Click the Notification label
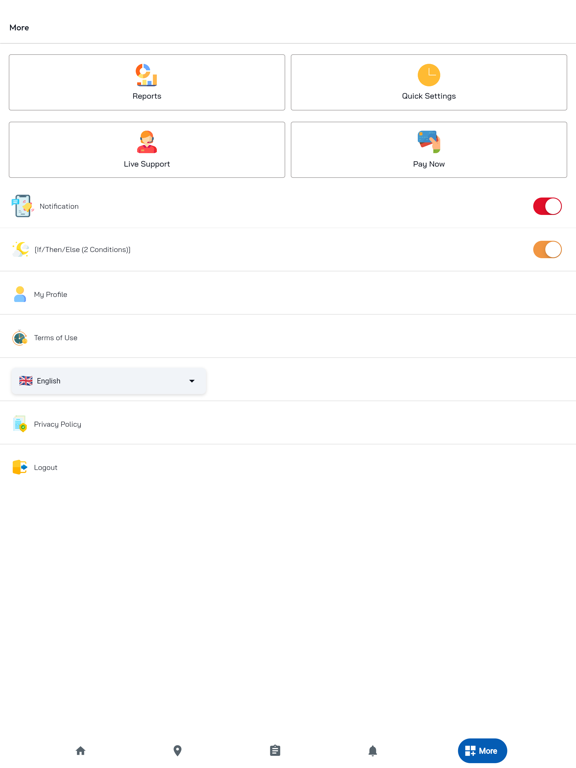Image resolution: width=576 pixels, height=768 pixels. [59, 206]
